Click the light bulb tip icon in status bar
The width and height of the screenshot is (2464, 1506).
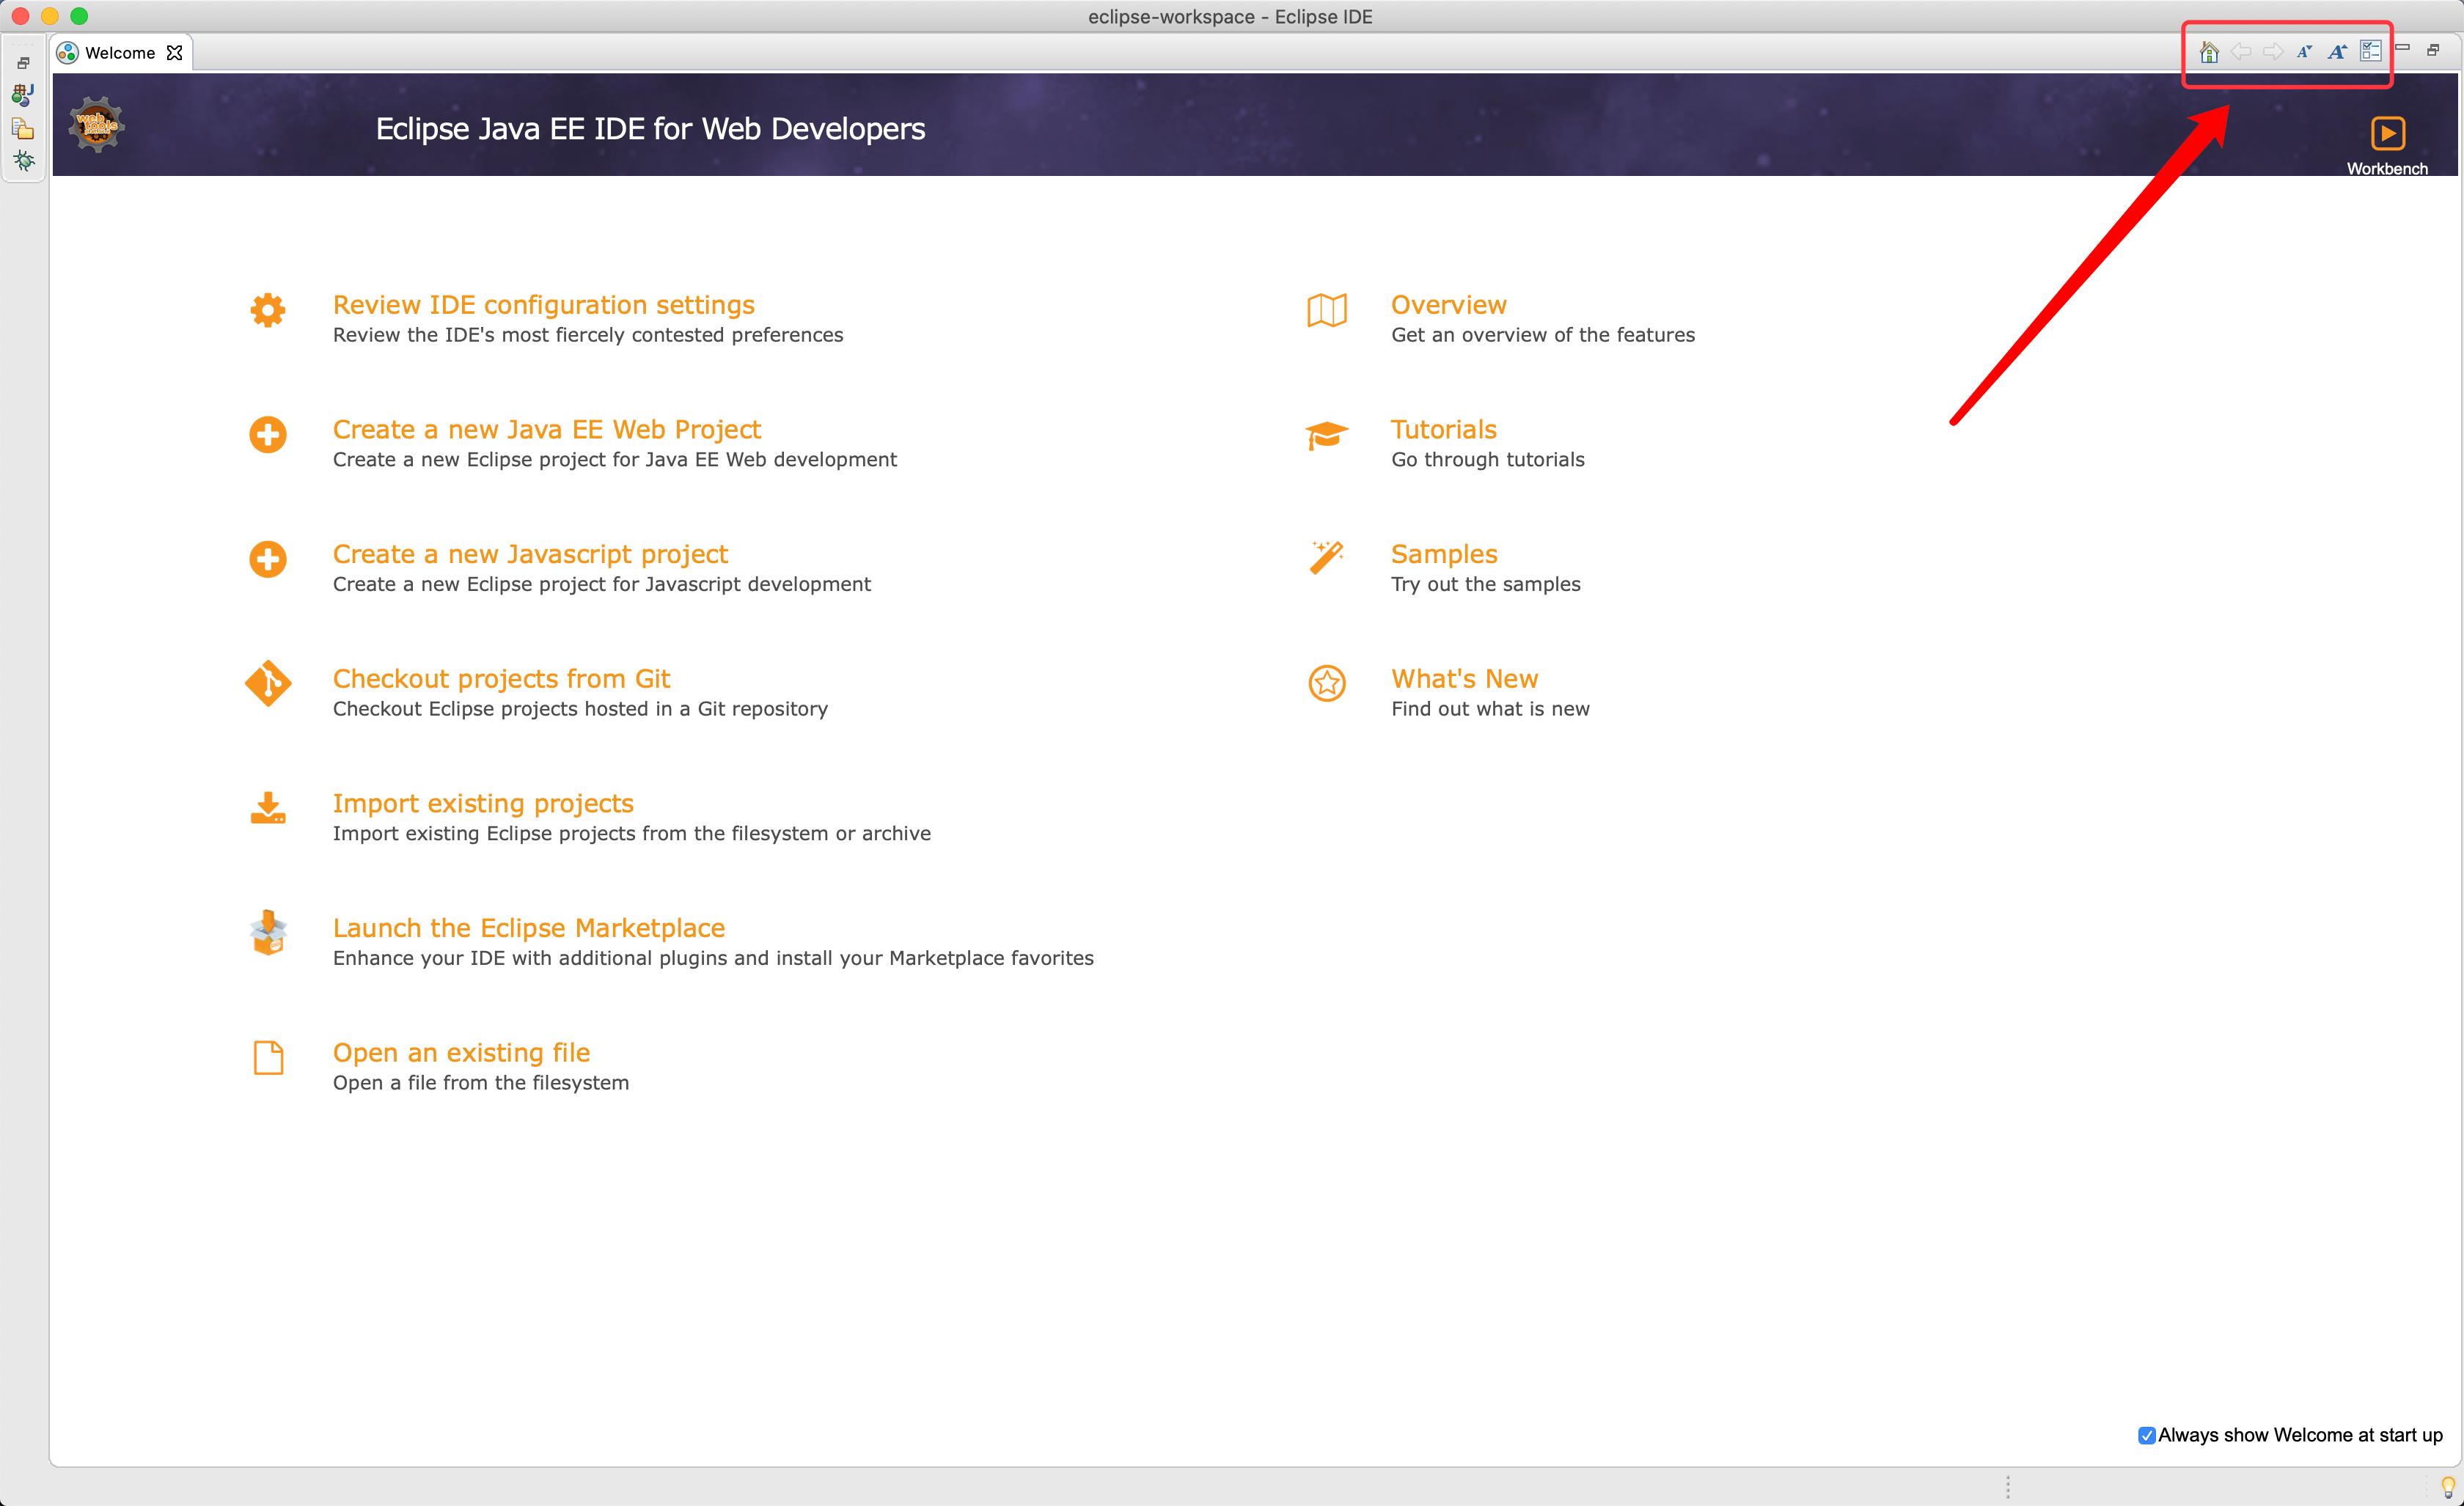[x=2448, y=1487]
